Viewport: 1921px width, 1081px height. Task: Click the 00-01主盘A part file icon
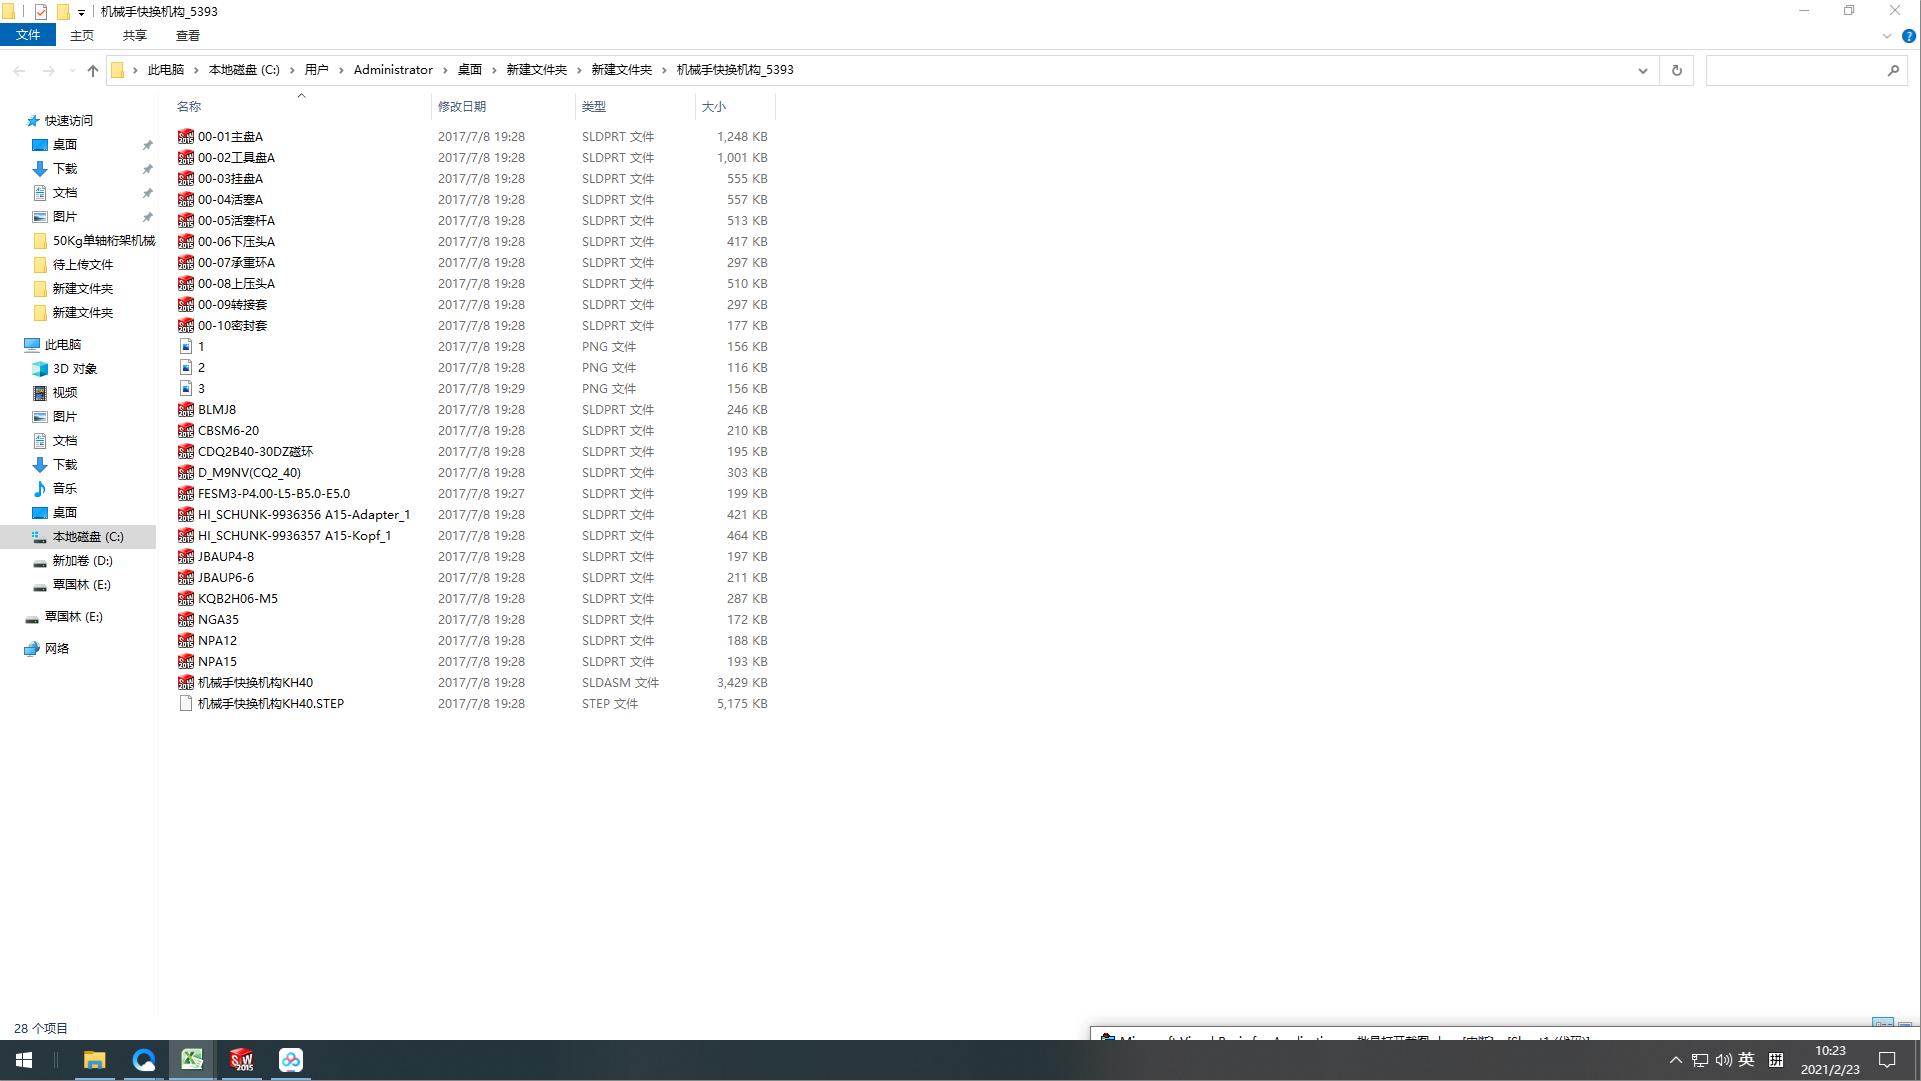tap(186, 137)
